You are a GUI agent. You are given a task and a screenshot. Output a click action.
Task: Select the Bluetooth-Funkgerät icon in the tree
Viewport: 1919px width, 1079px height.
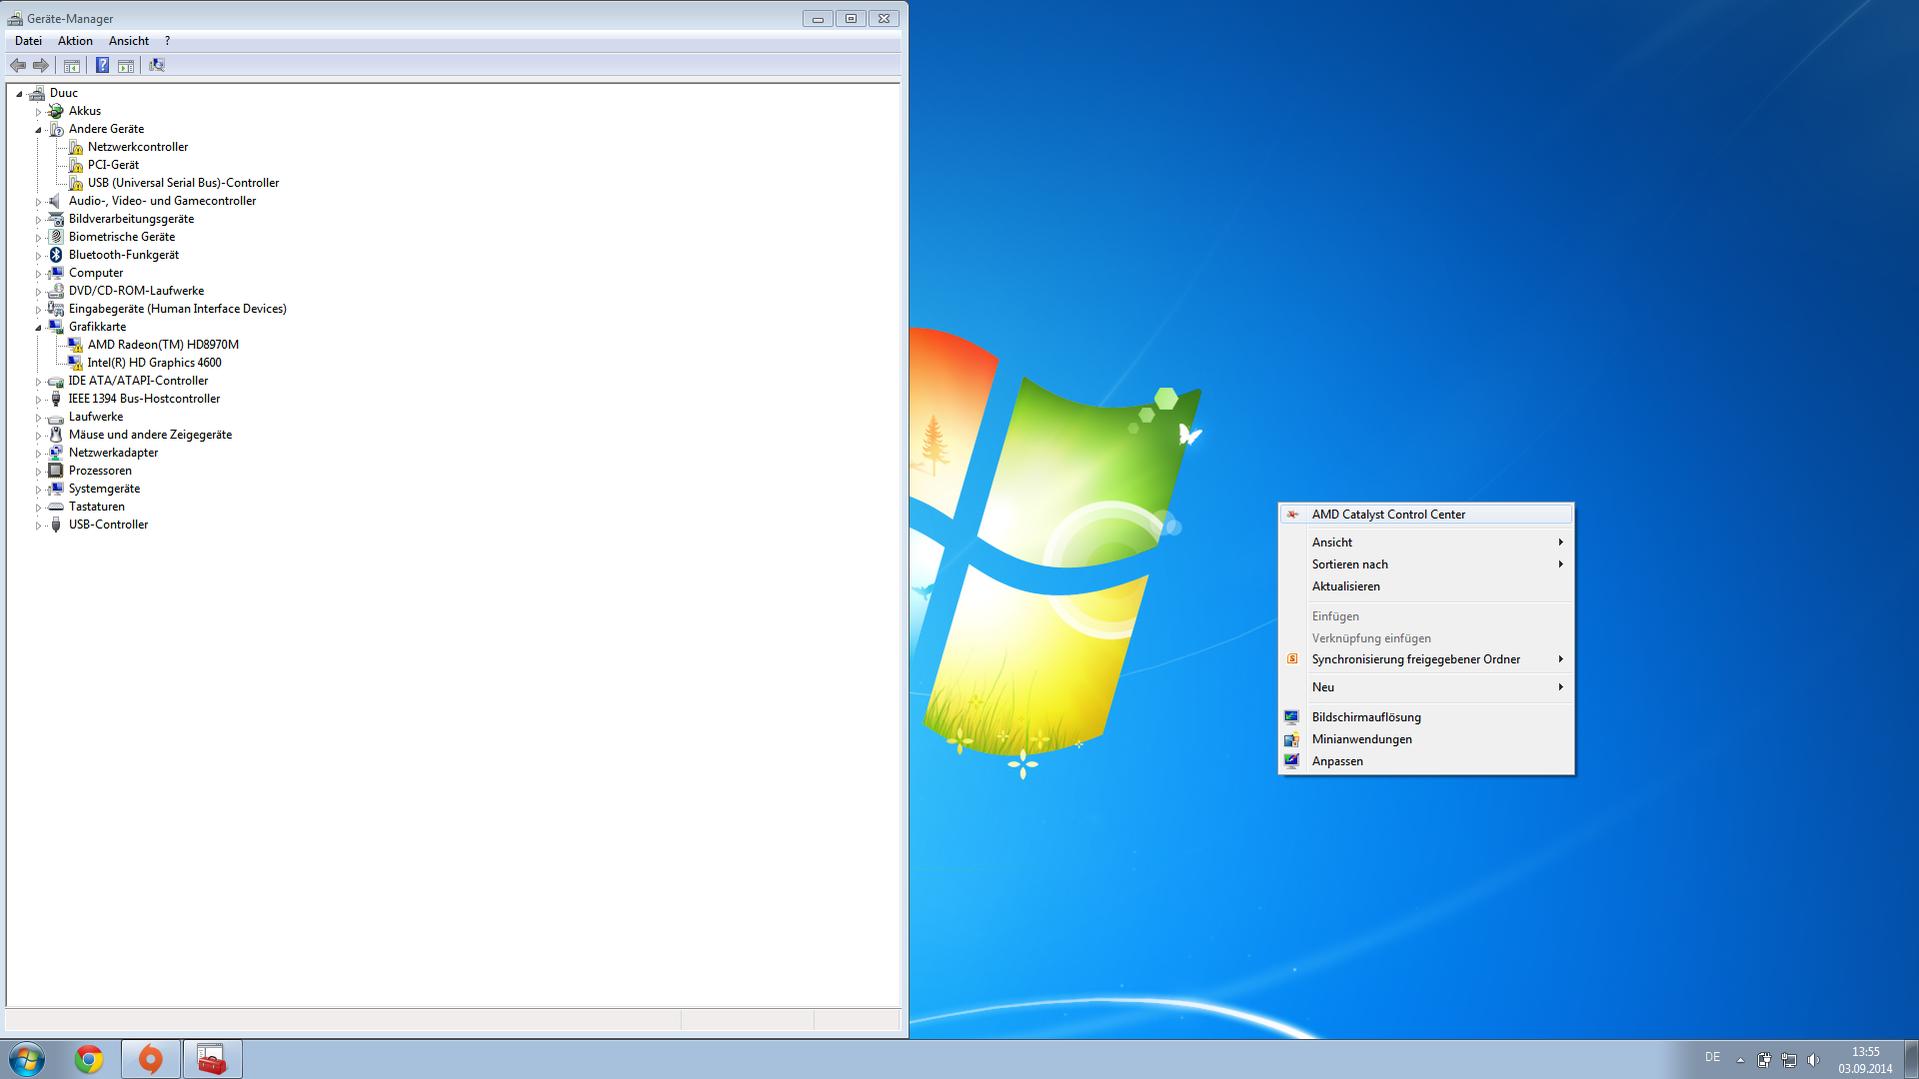click(56, 255)
